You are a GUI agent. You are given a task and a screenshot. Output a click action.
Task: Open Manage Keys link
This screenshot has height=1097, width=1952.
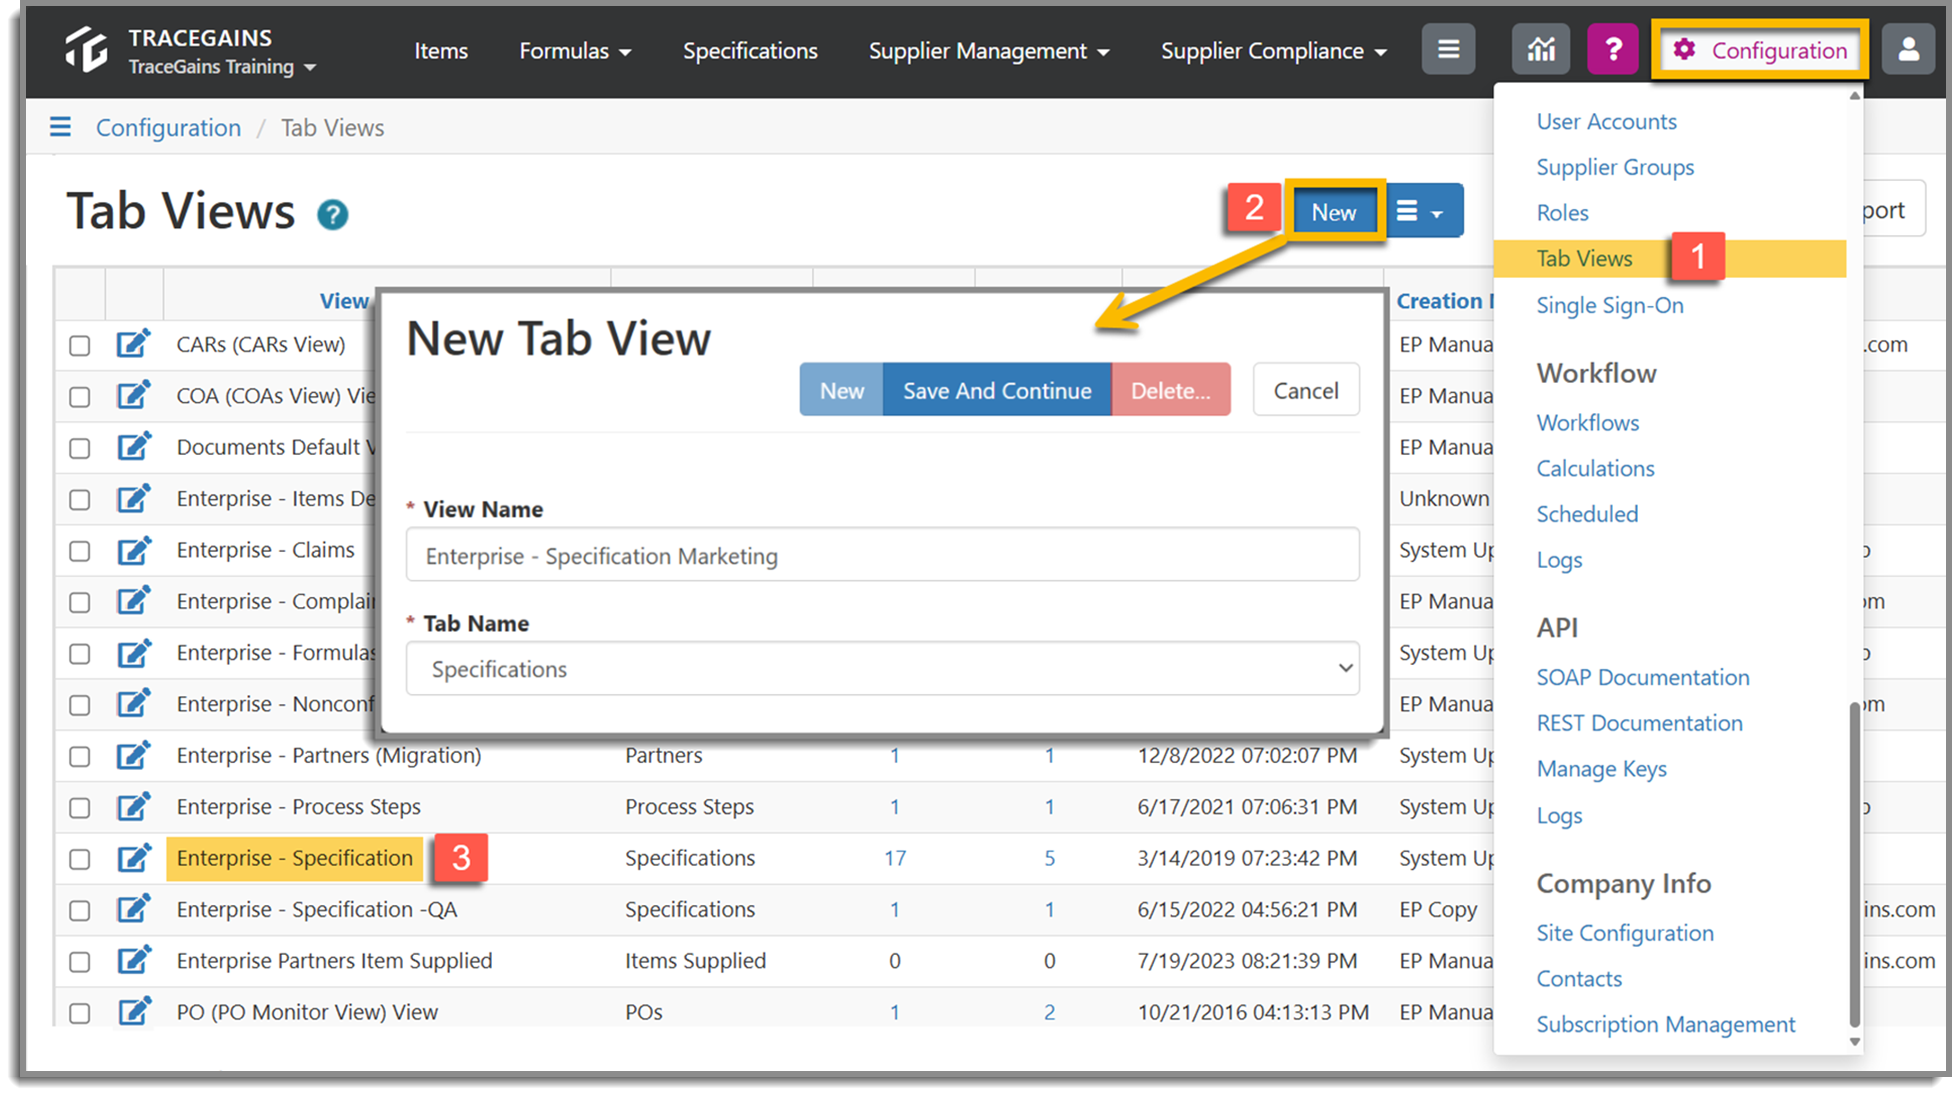1601,768
